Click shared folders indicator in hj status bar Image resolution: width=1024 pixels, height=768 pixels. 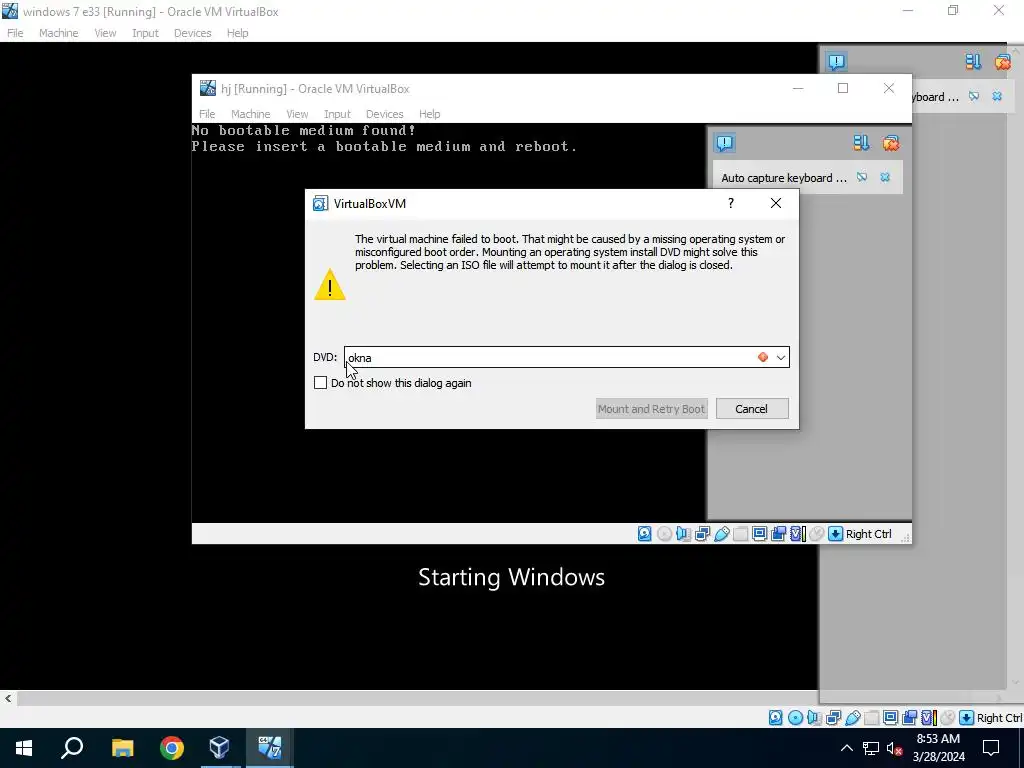point(740,534)
